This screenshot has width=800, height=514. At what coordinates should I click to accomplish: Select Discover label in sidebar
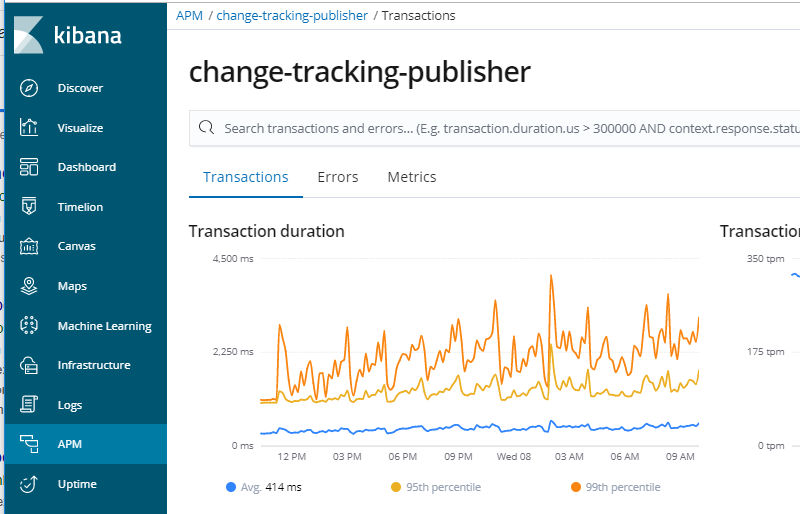(x=80, y=88)
